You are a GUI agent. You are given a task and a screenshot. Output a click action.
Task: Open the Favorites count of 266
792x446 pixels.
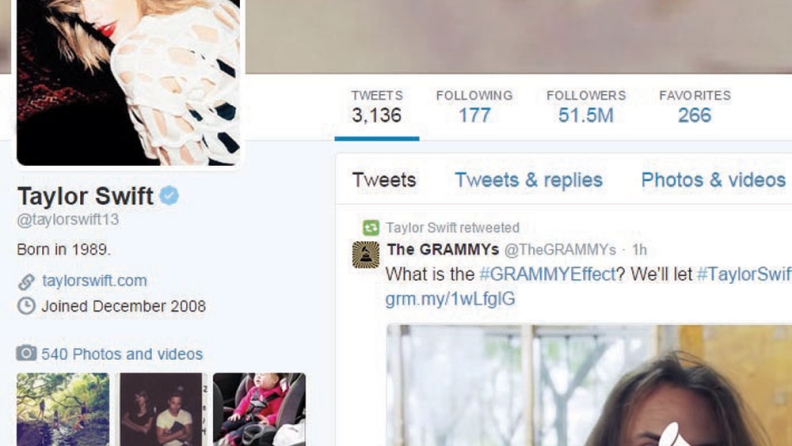(x=695, y=107)
